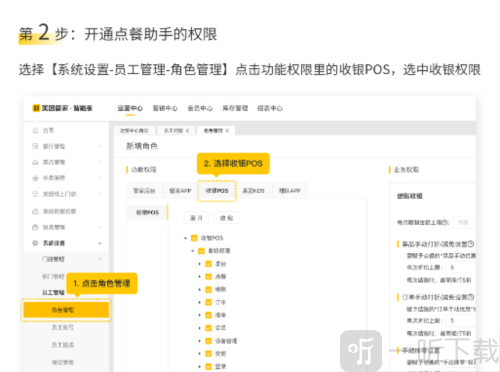The height and width of the screenshot is (372, 500).
Task: Click the icon beside 美团线上门店
Action: click(35, 194)
